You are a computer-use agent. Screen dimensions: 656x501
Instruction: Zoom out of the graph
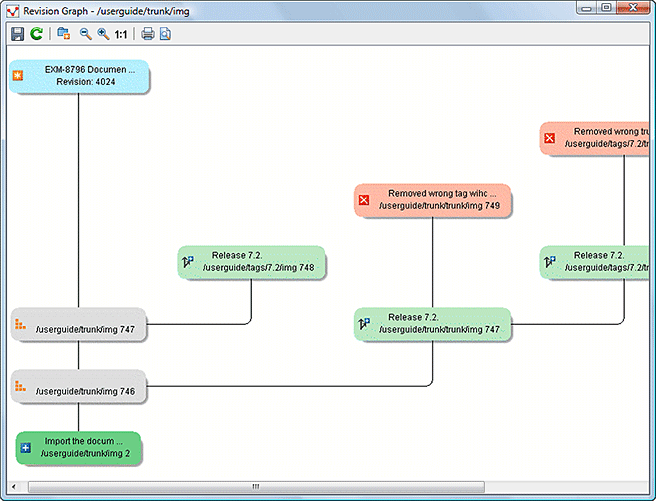coord(85,34)
